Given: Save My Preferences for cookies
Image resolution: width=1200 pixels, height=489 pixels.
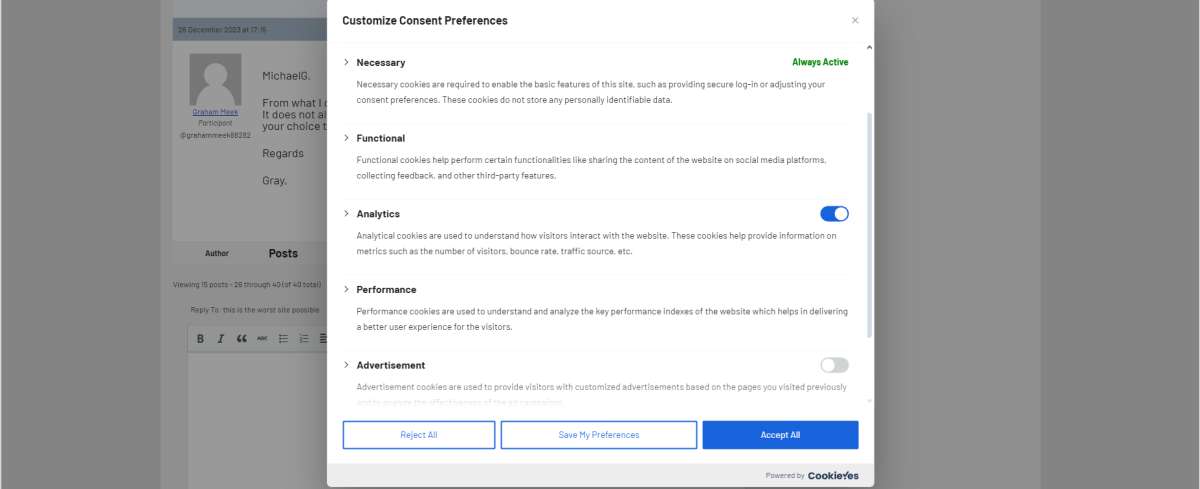Looking at the screenshot, I should point(599,435).
